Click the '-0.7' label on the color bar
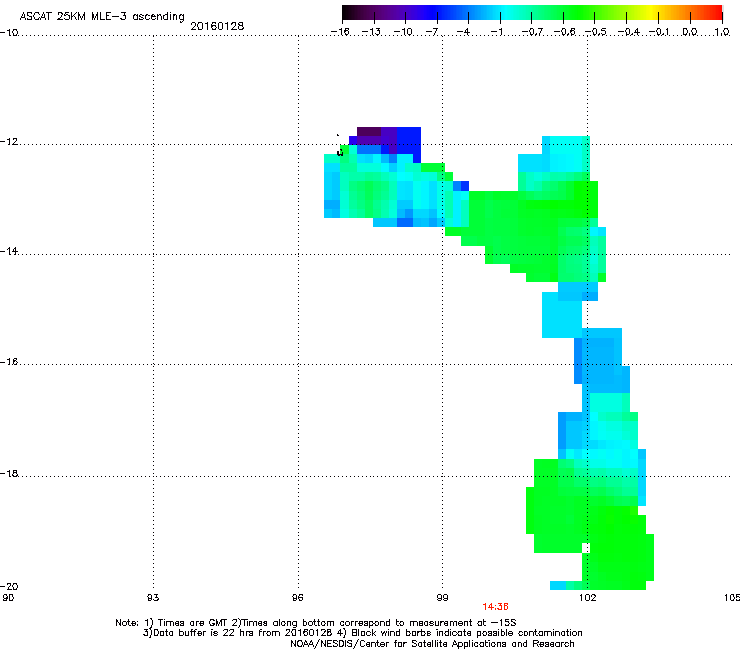Image resolution: width=740 pixels, height=650 pixels. (532, 32)
